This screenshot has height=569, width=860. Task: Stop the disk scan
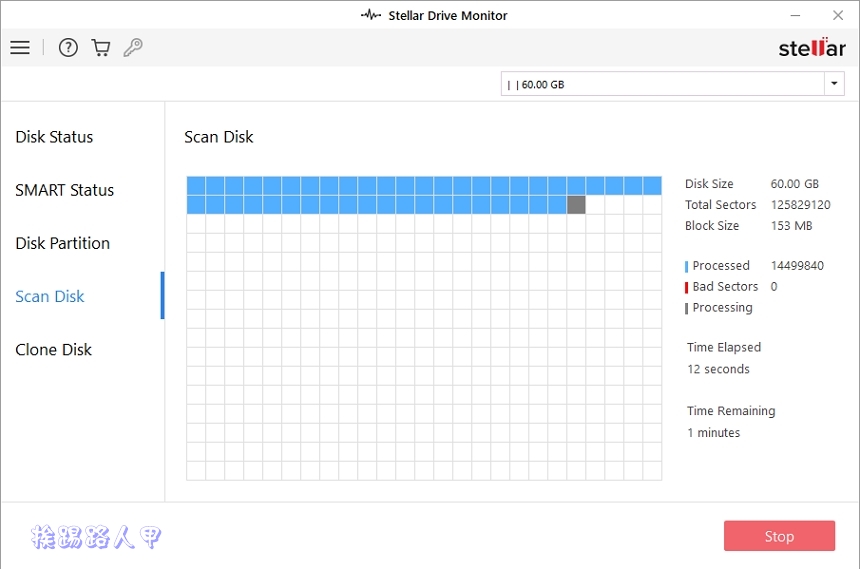pyautogui.click(x=779, y=536)
